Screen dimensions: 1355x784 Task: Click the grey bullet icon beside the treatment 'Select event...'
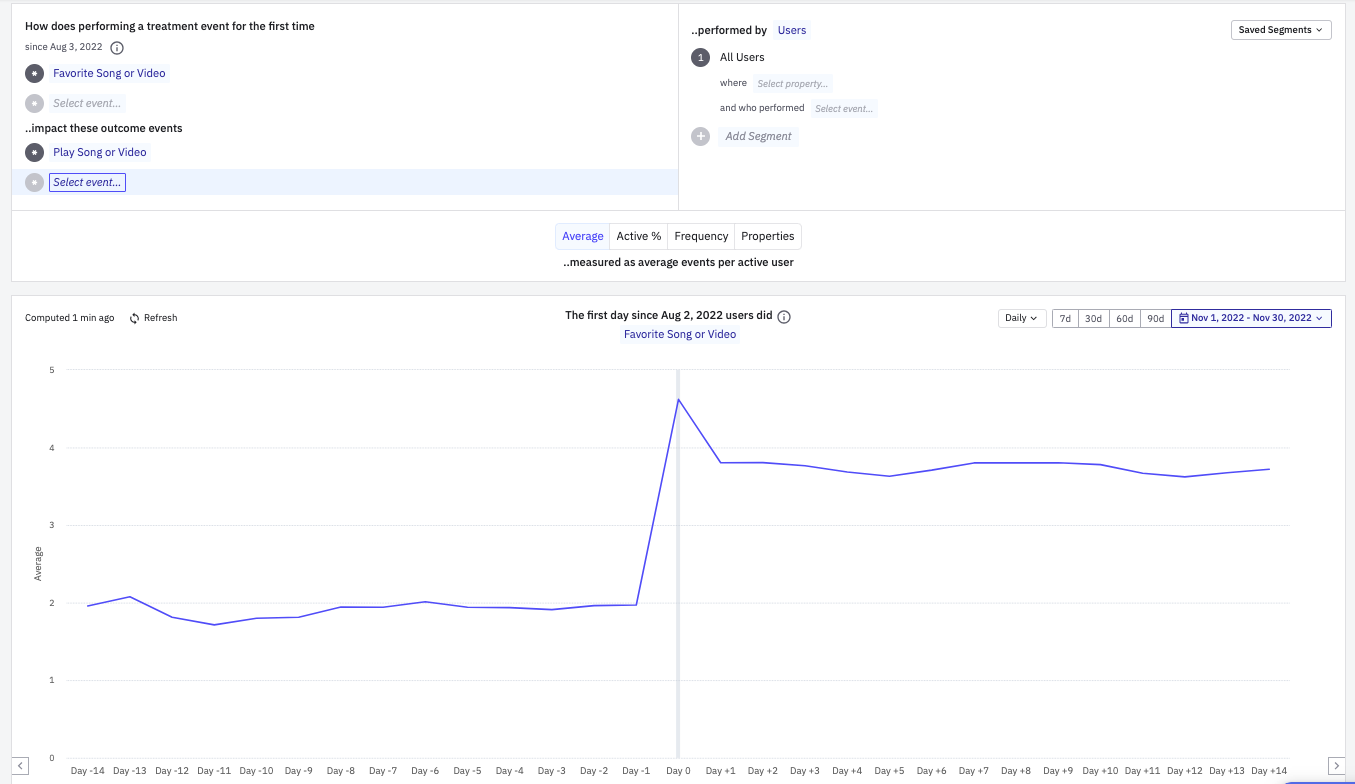[35, 103]
